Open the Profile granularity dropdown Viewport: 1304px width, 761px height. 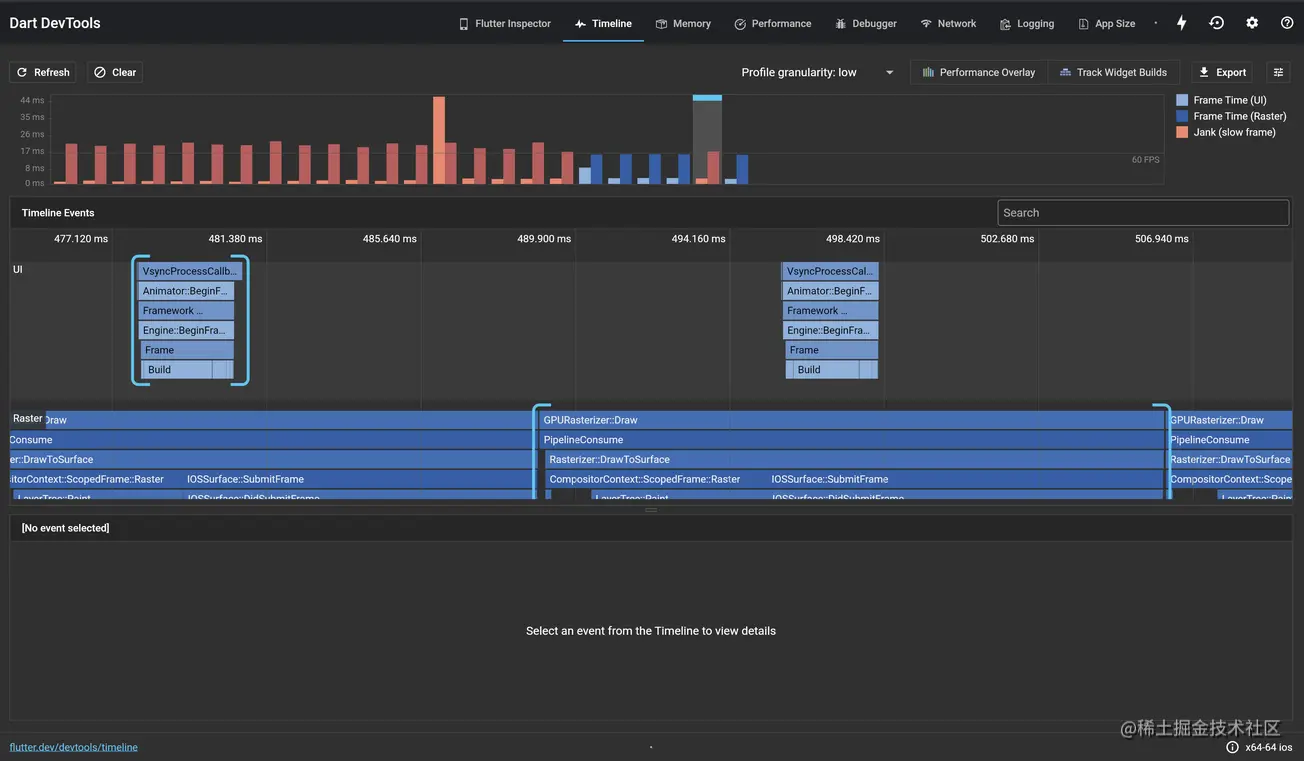[x=817, y=72]
